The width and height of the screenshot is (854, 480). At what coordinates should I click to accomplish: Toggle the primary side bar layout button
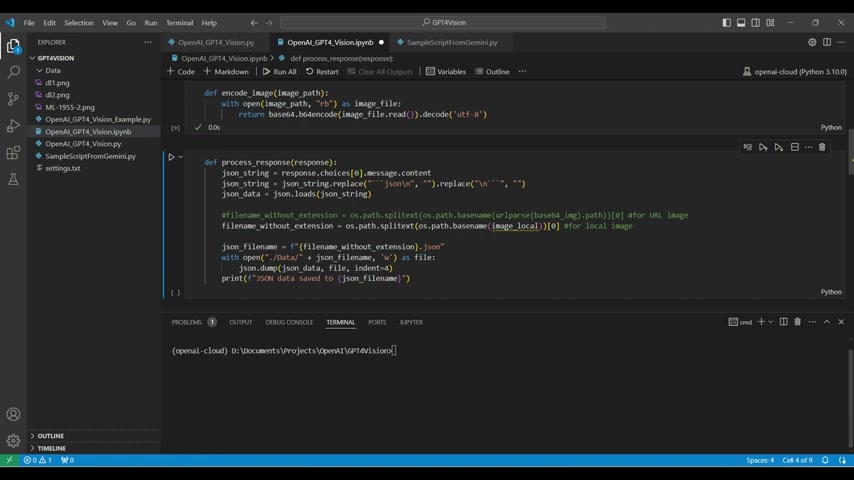[726, 22]
